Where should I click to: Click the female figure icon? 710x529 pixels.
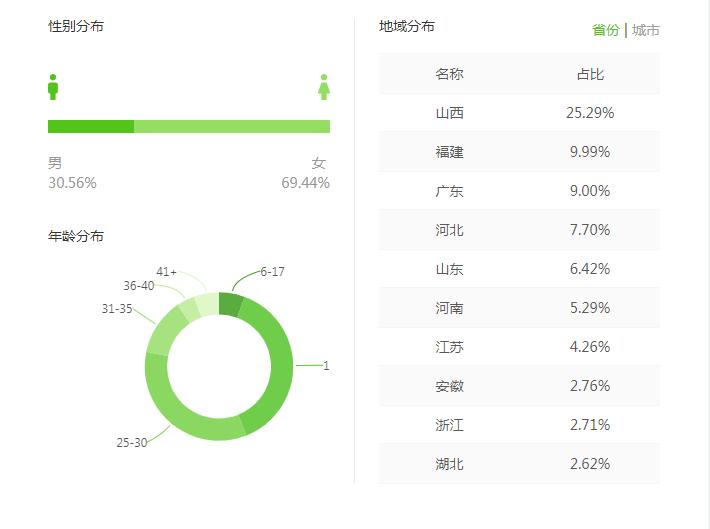click(x=324, y=87)
